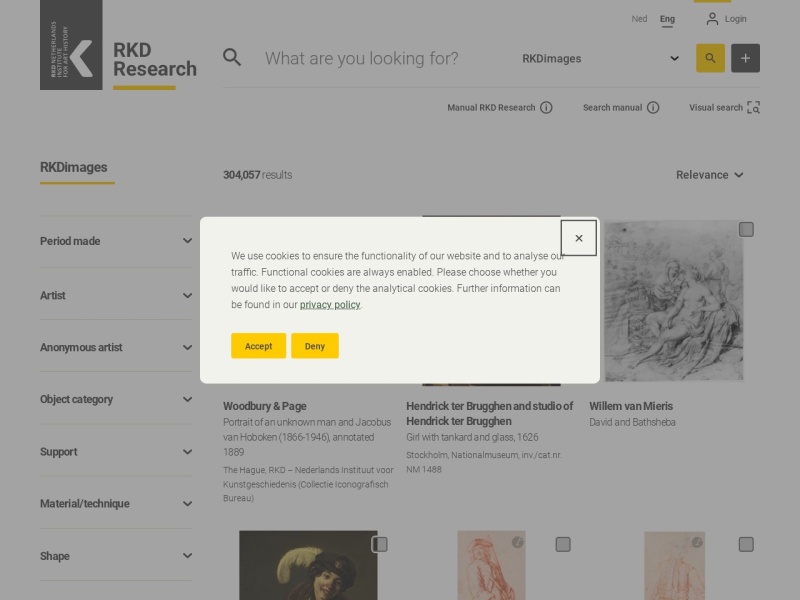Expand the Material/technique filter
This screenshot has height=600, width=800.
pyautogui.click(x=116, y=504)
